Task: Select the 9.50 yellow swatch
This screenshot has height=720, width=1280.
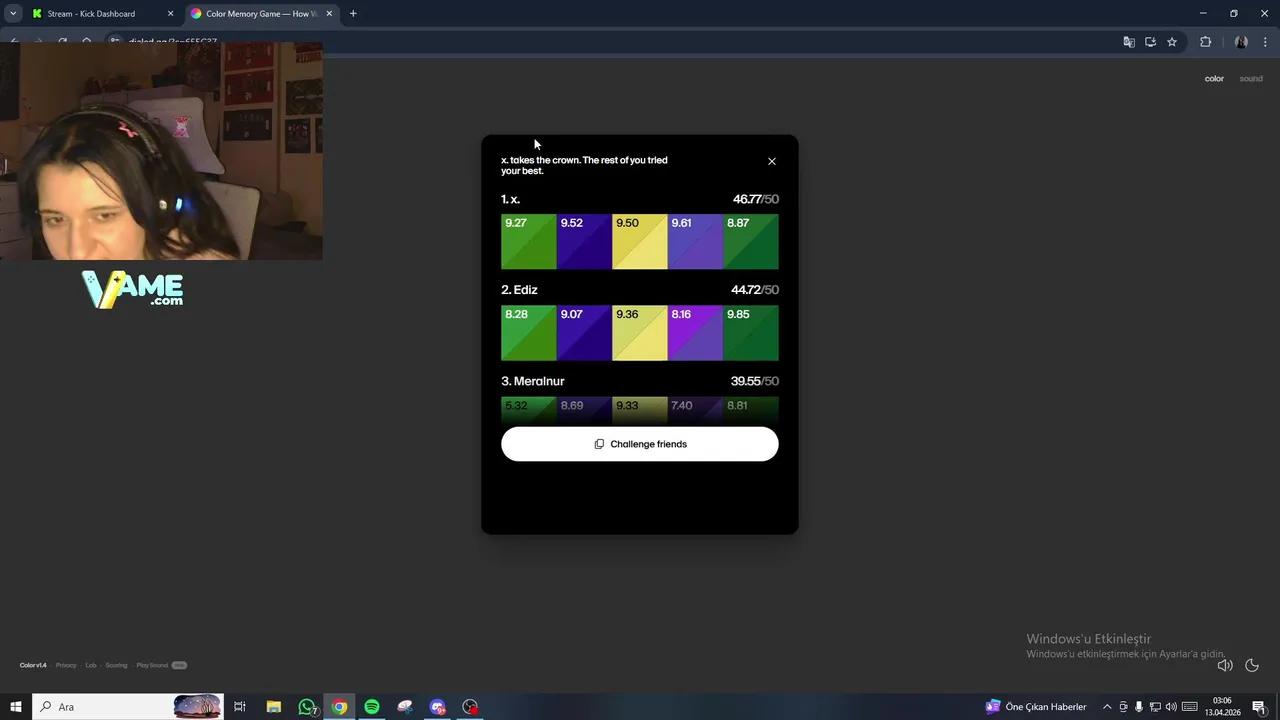Action: tap(640, 242)
